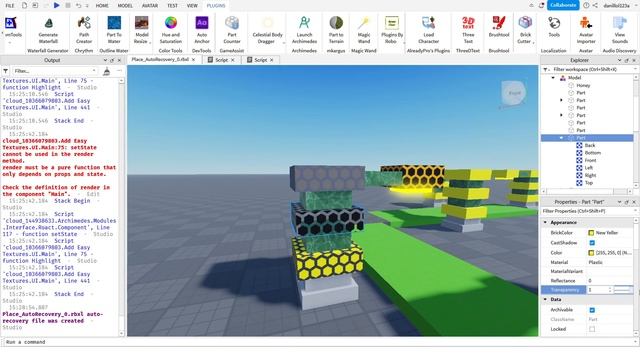Open the Properties panel dropdown arrow

[619, 202]
